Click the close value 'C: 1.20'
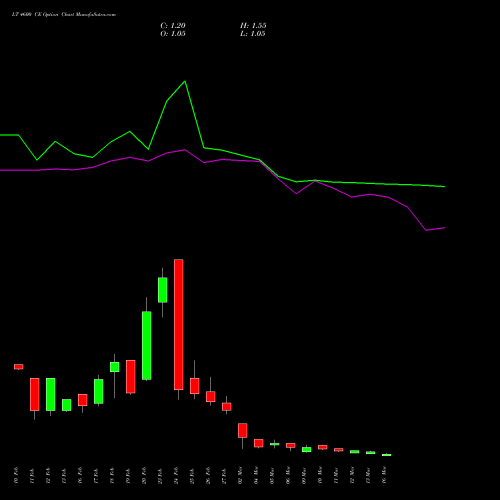 (173, 26)
